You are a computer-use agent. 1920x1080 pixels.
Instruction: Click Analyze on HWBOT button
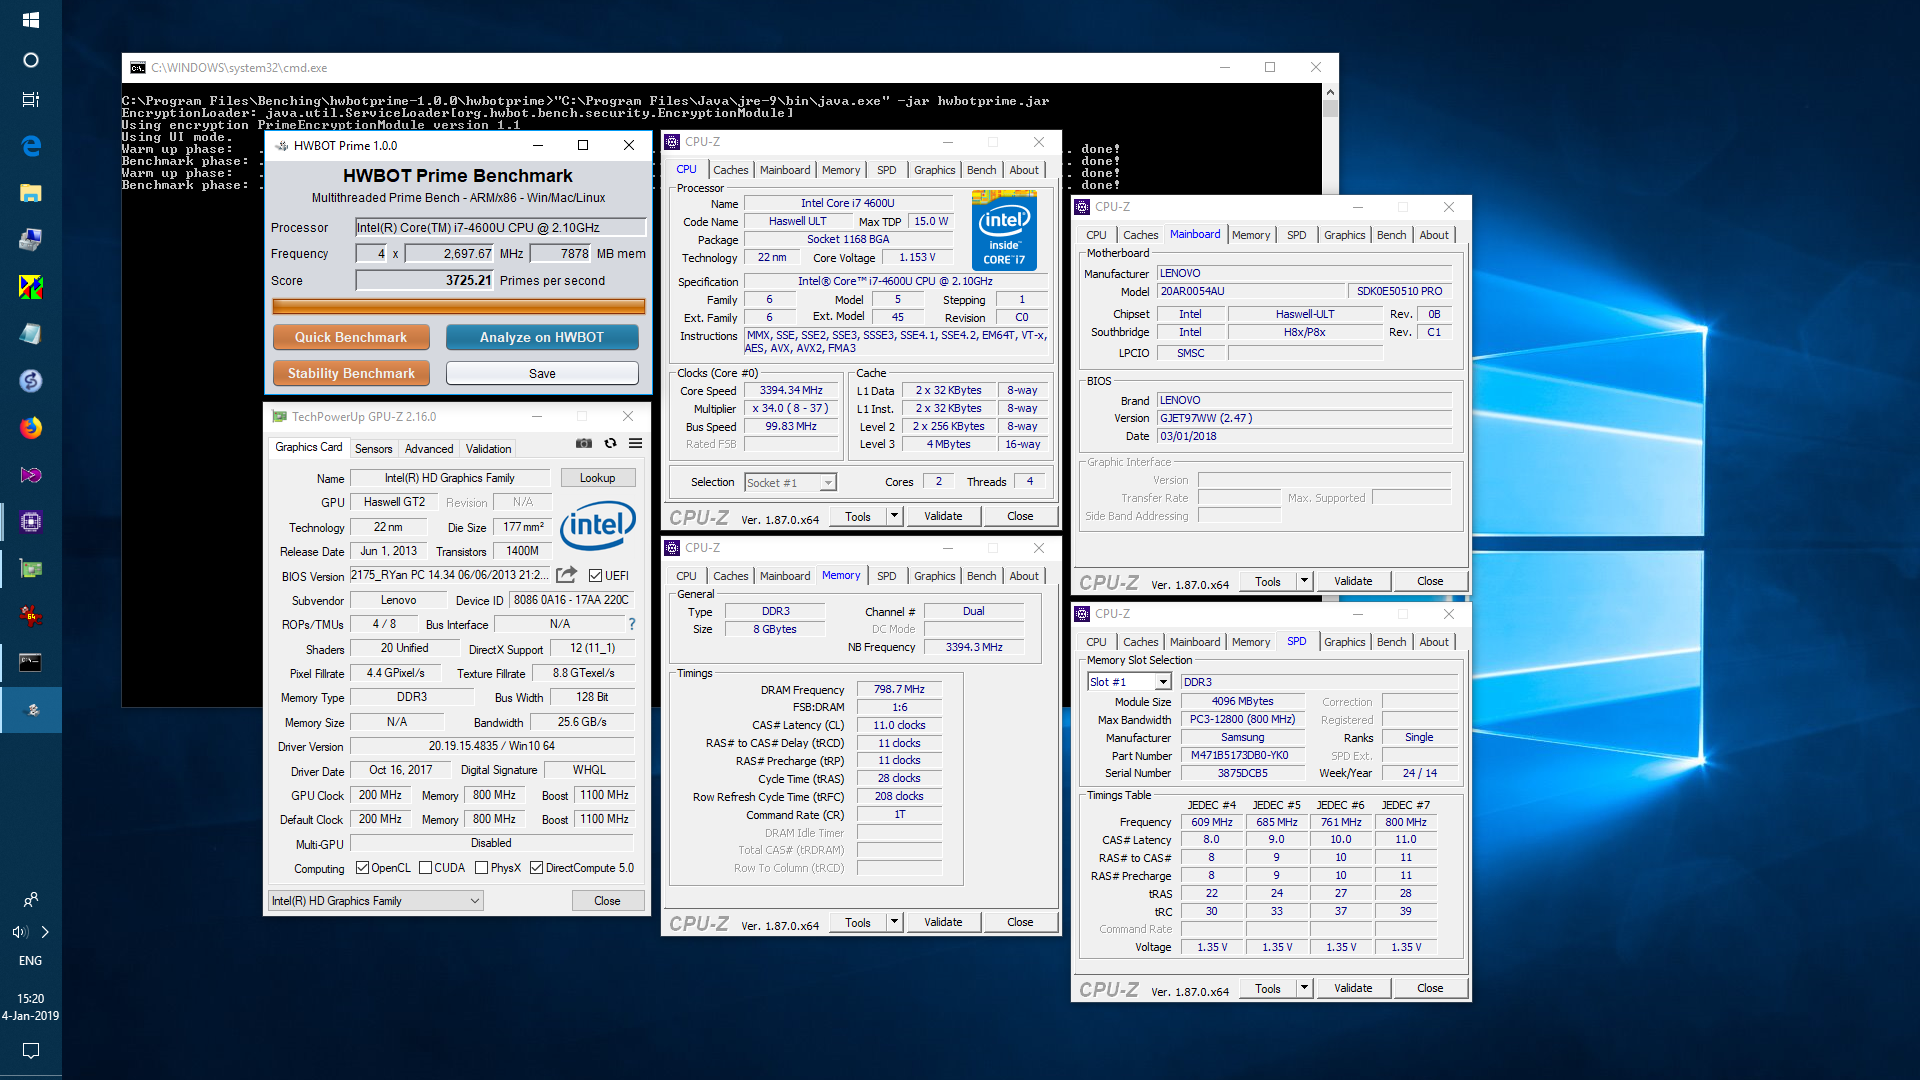542,337
